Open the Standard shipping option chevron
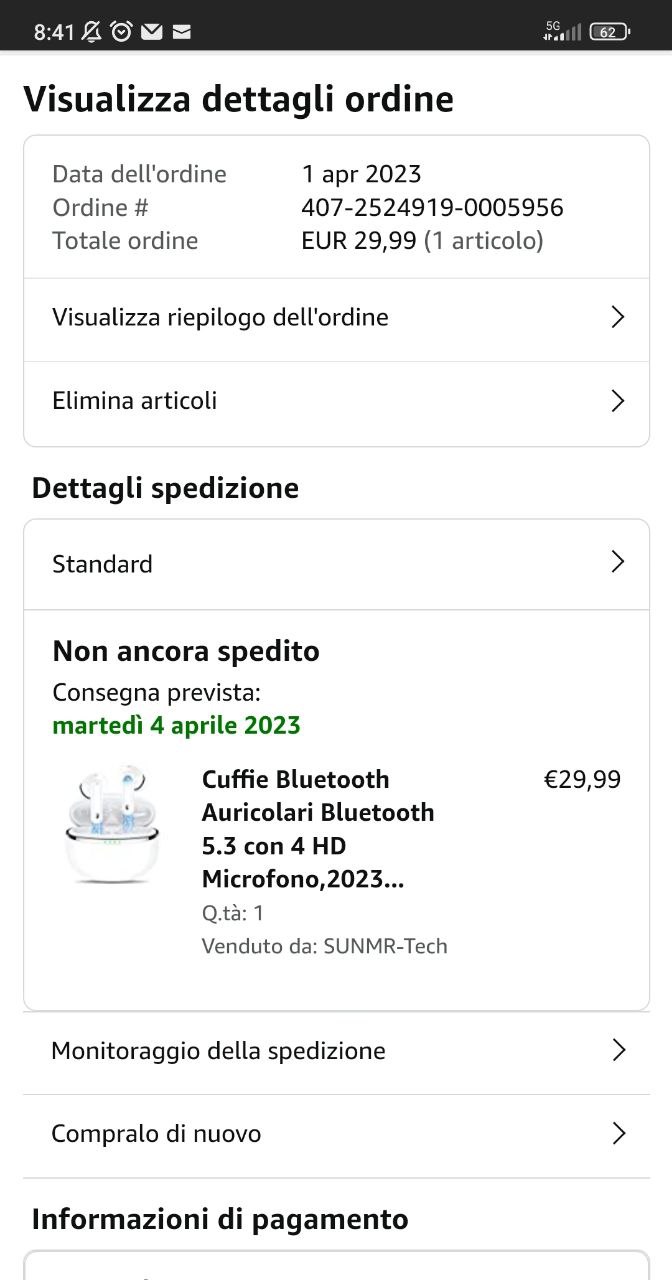The image size is (672, 1280). [617, 562]
